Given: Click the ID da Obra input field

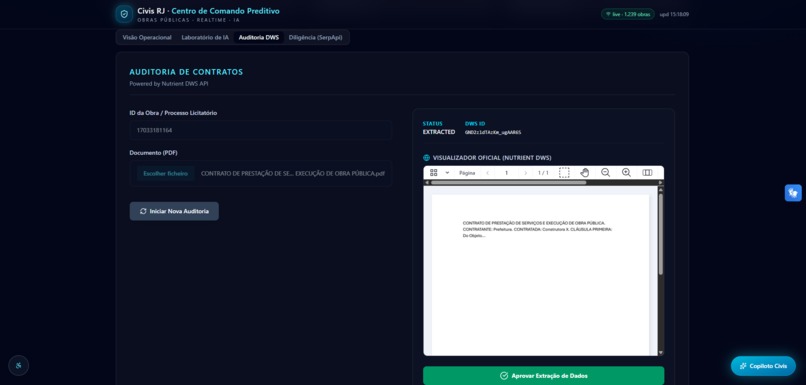Looking at the screenshot, I should coord(261,131).
